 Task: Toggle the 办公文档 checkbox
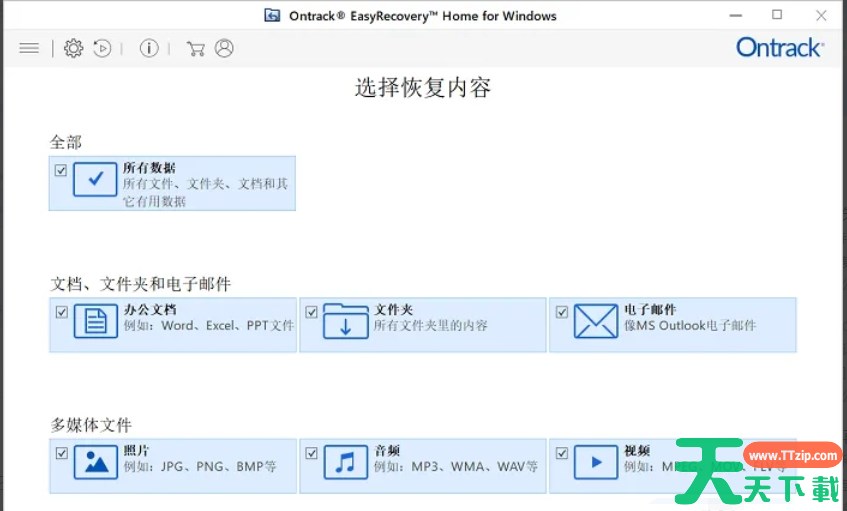pyautogui.click(x=62, y=312)
